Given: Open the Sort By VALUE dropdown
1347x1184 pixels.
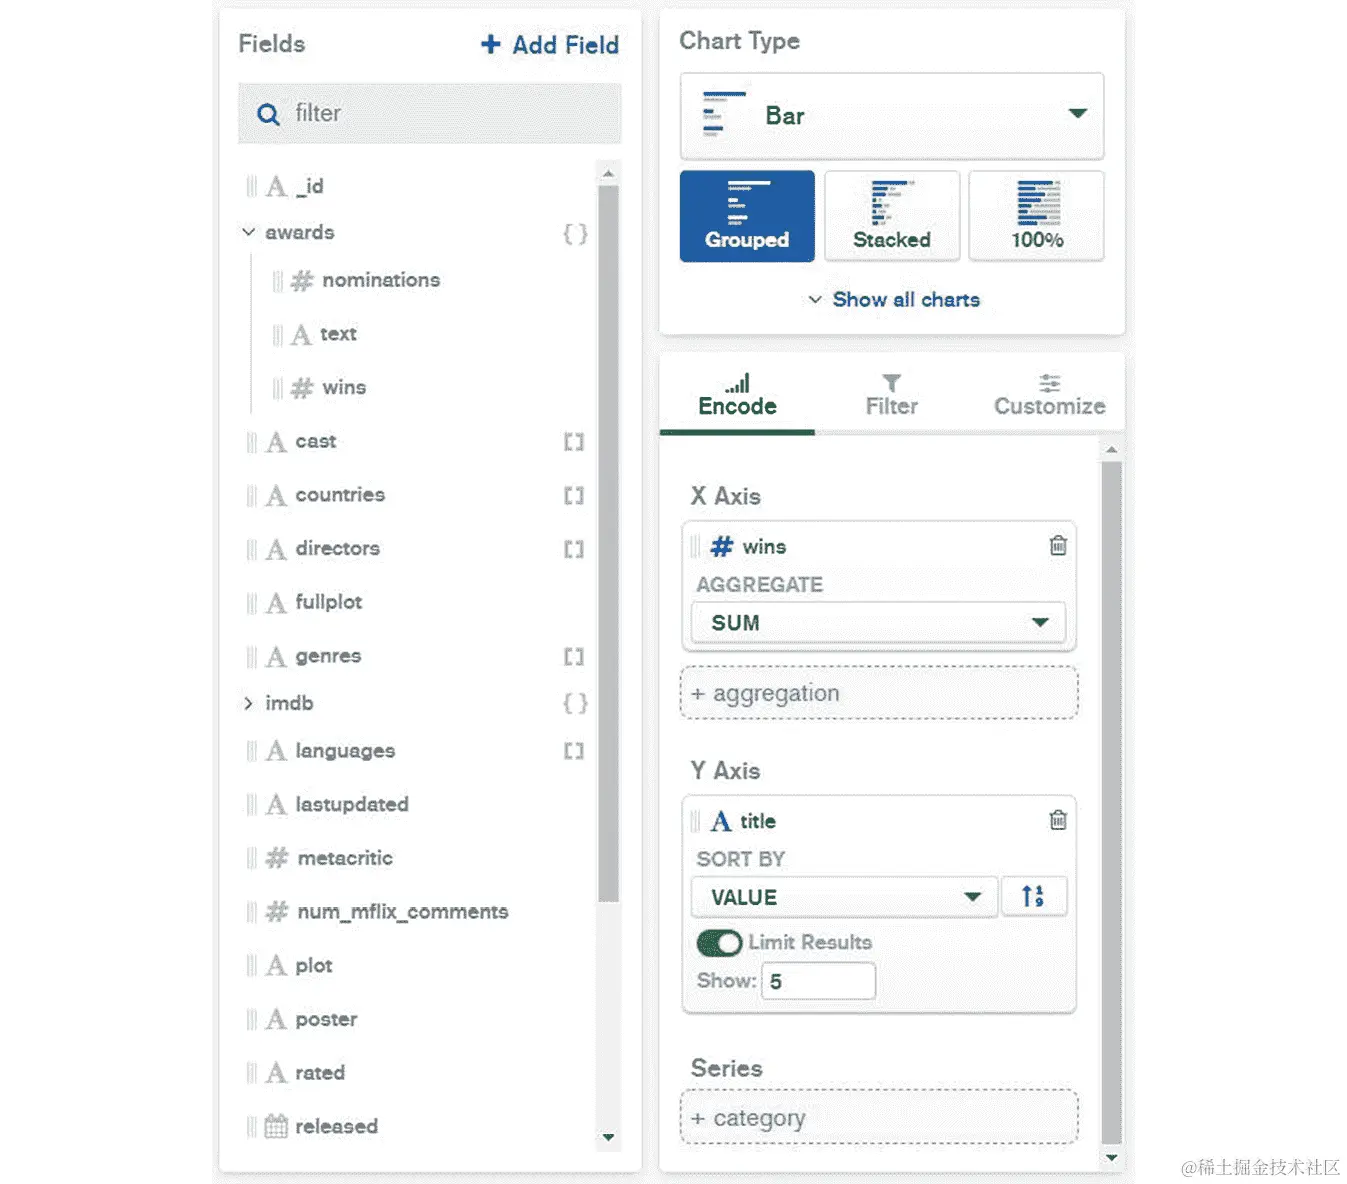Looking at the screenshot, I should (x=844, y=897).
